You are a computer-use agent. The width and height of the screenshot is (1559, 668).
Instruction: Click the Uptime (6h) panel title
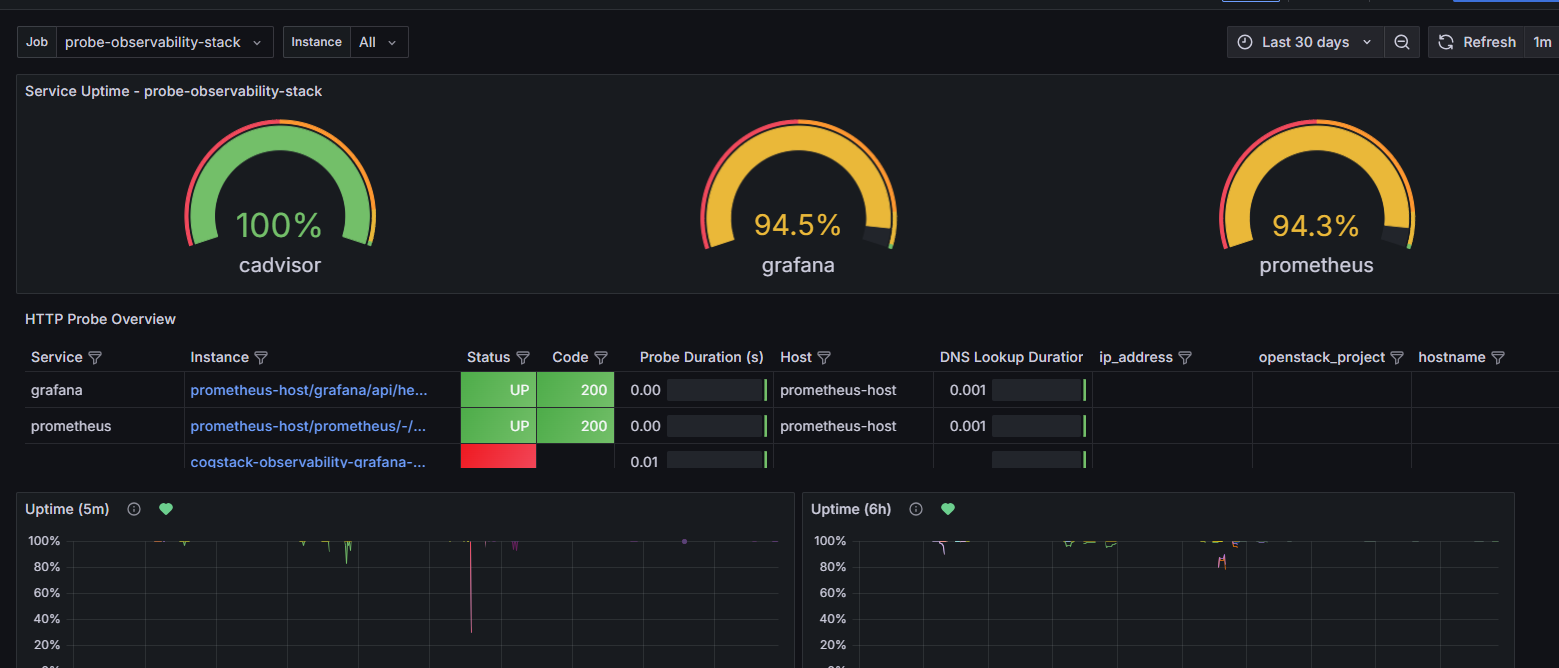851,509
